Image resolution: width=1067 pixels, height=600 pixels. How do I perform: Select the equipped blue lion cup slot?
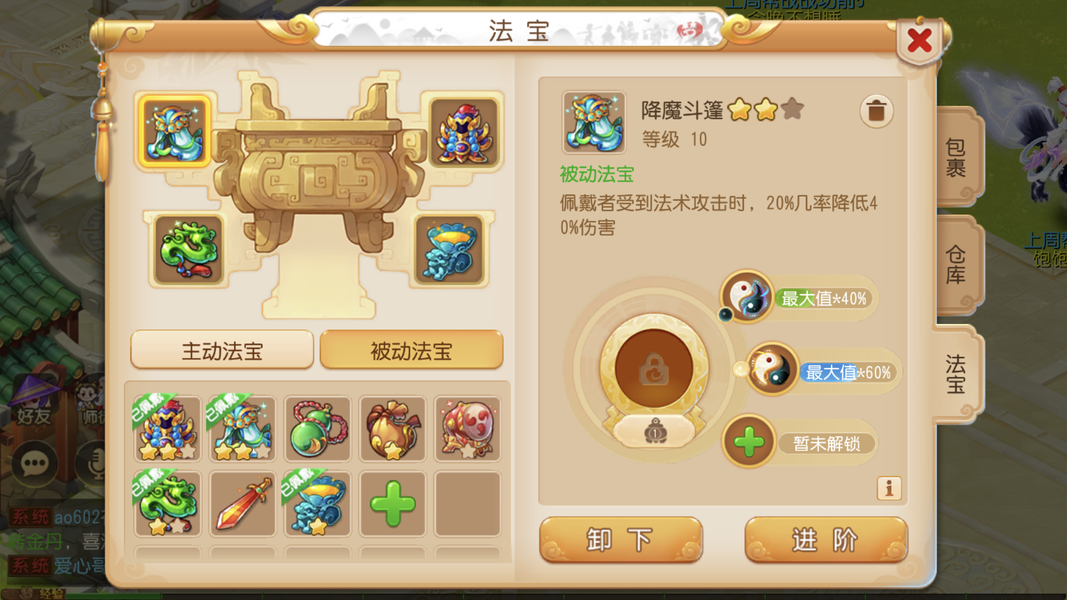[x=449, y=250]
